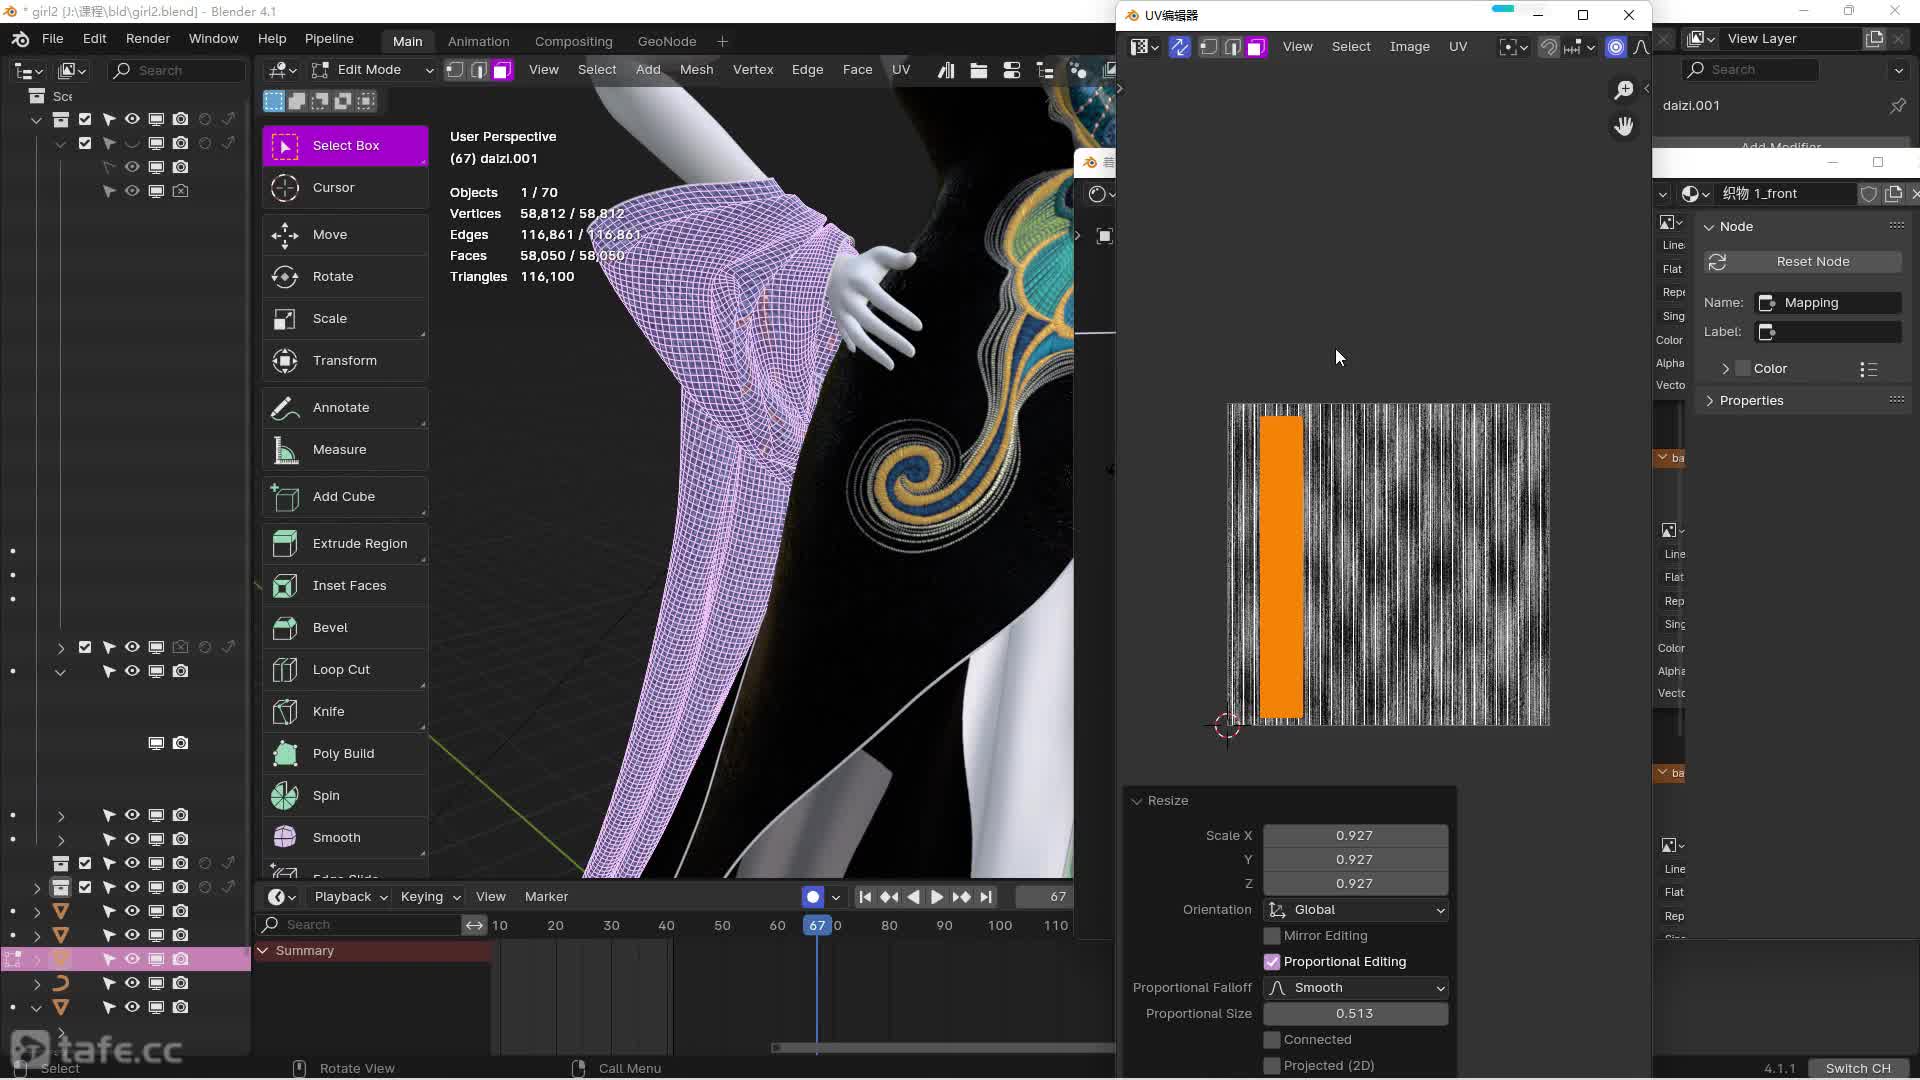The height and width of the screenshot is (1080, 1920).
Task: Choose the Measure tool
Action: coord(344,449)
